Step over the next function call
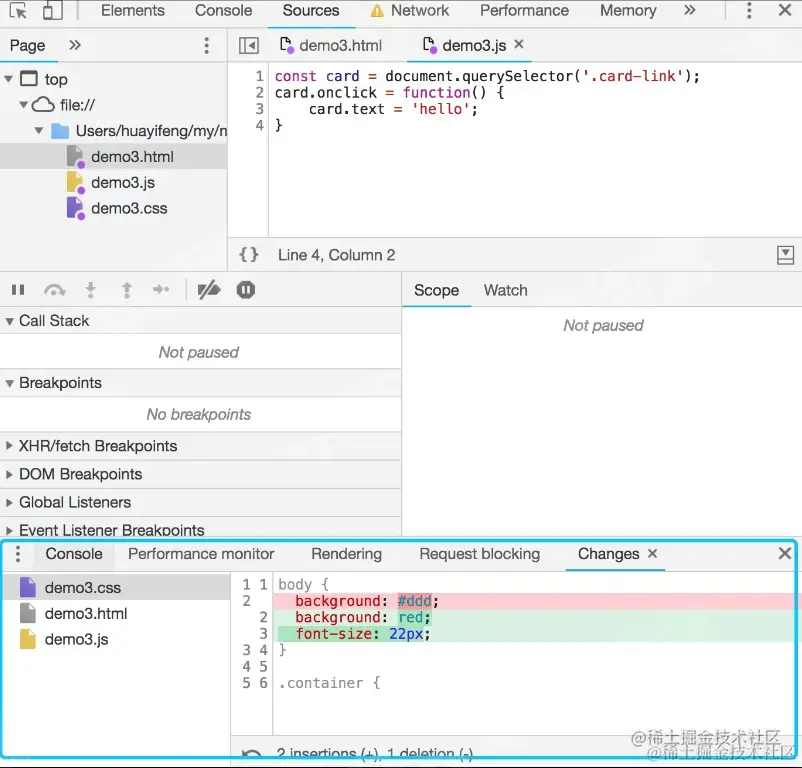The height and width of the screenshot is (768, 802). click(55, 290)
